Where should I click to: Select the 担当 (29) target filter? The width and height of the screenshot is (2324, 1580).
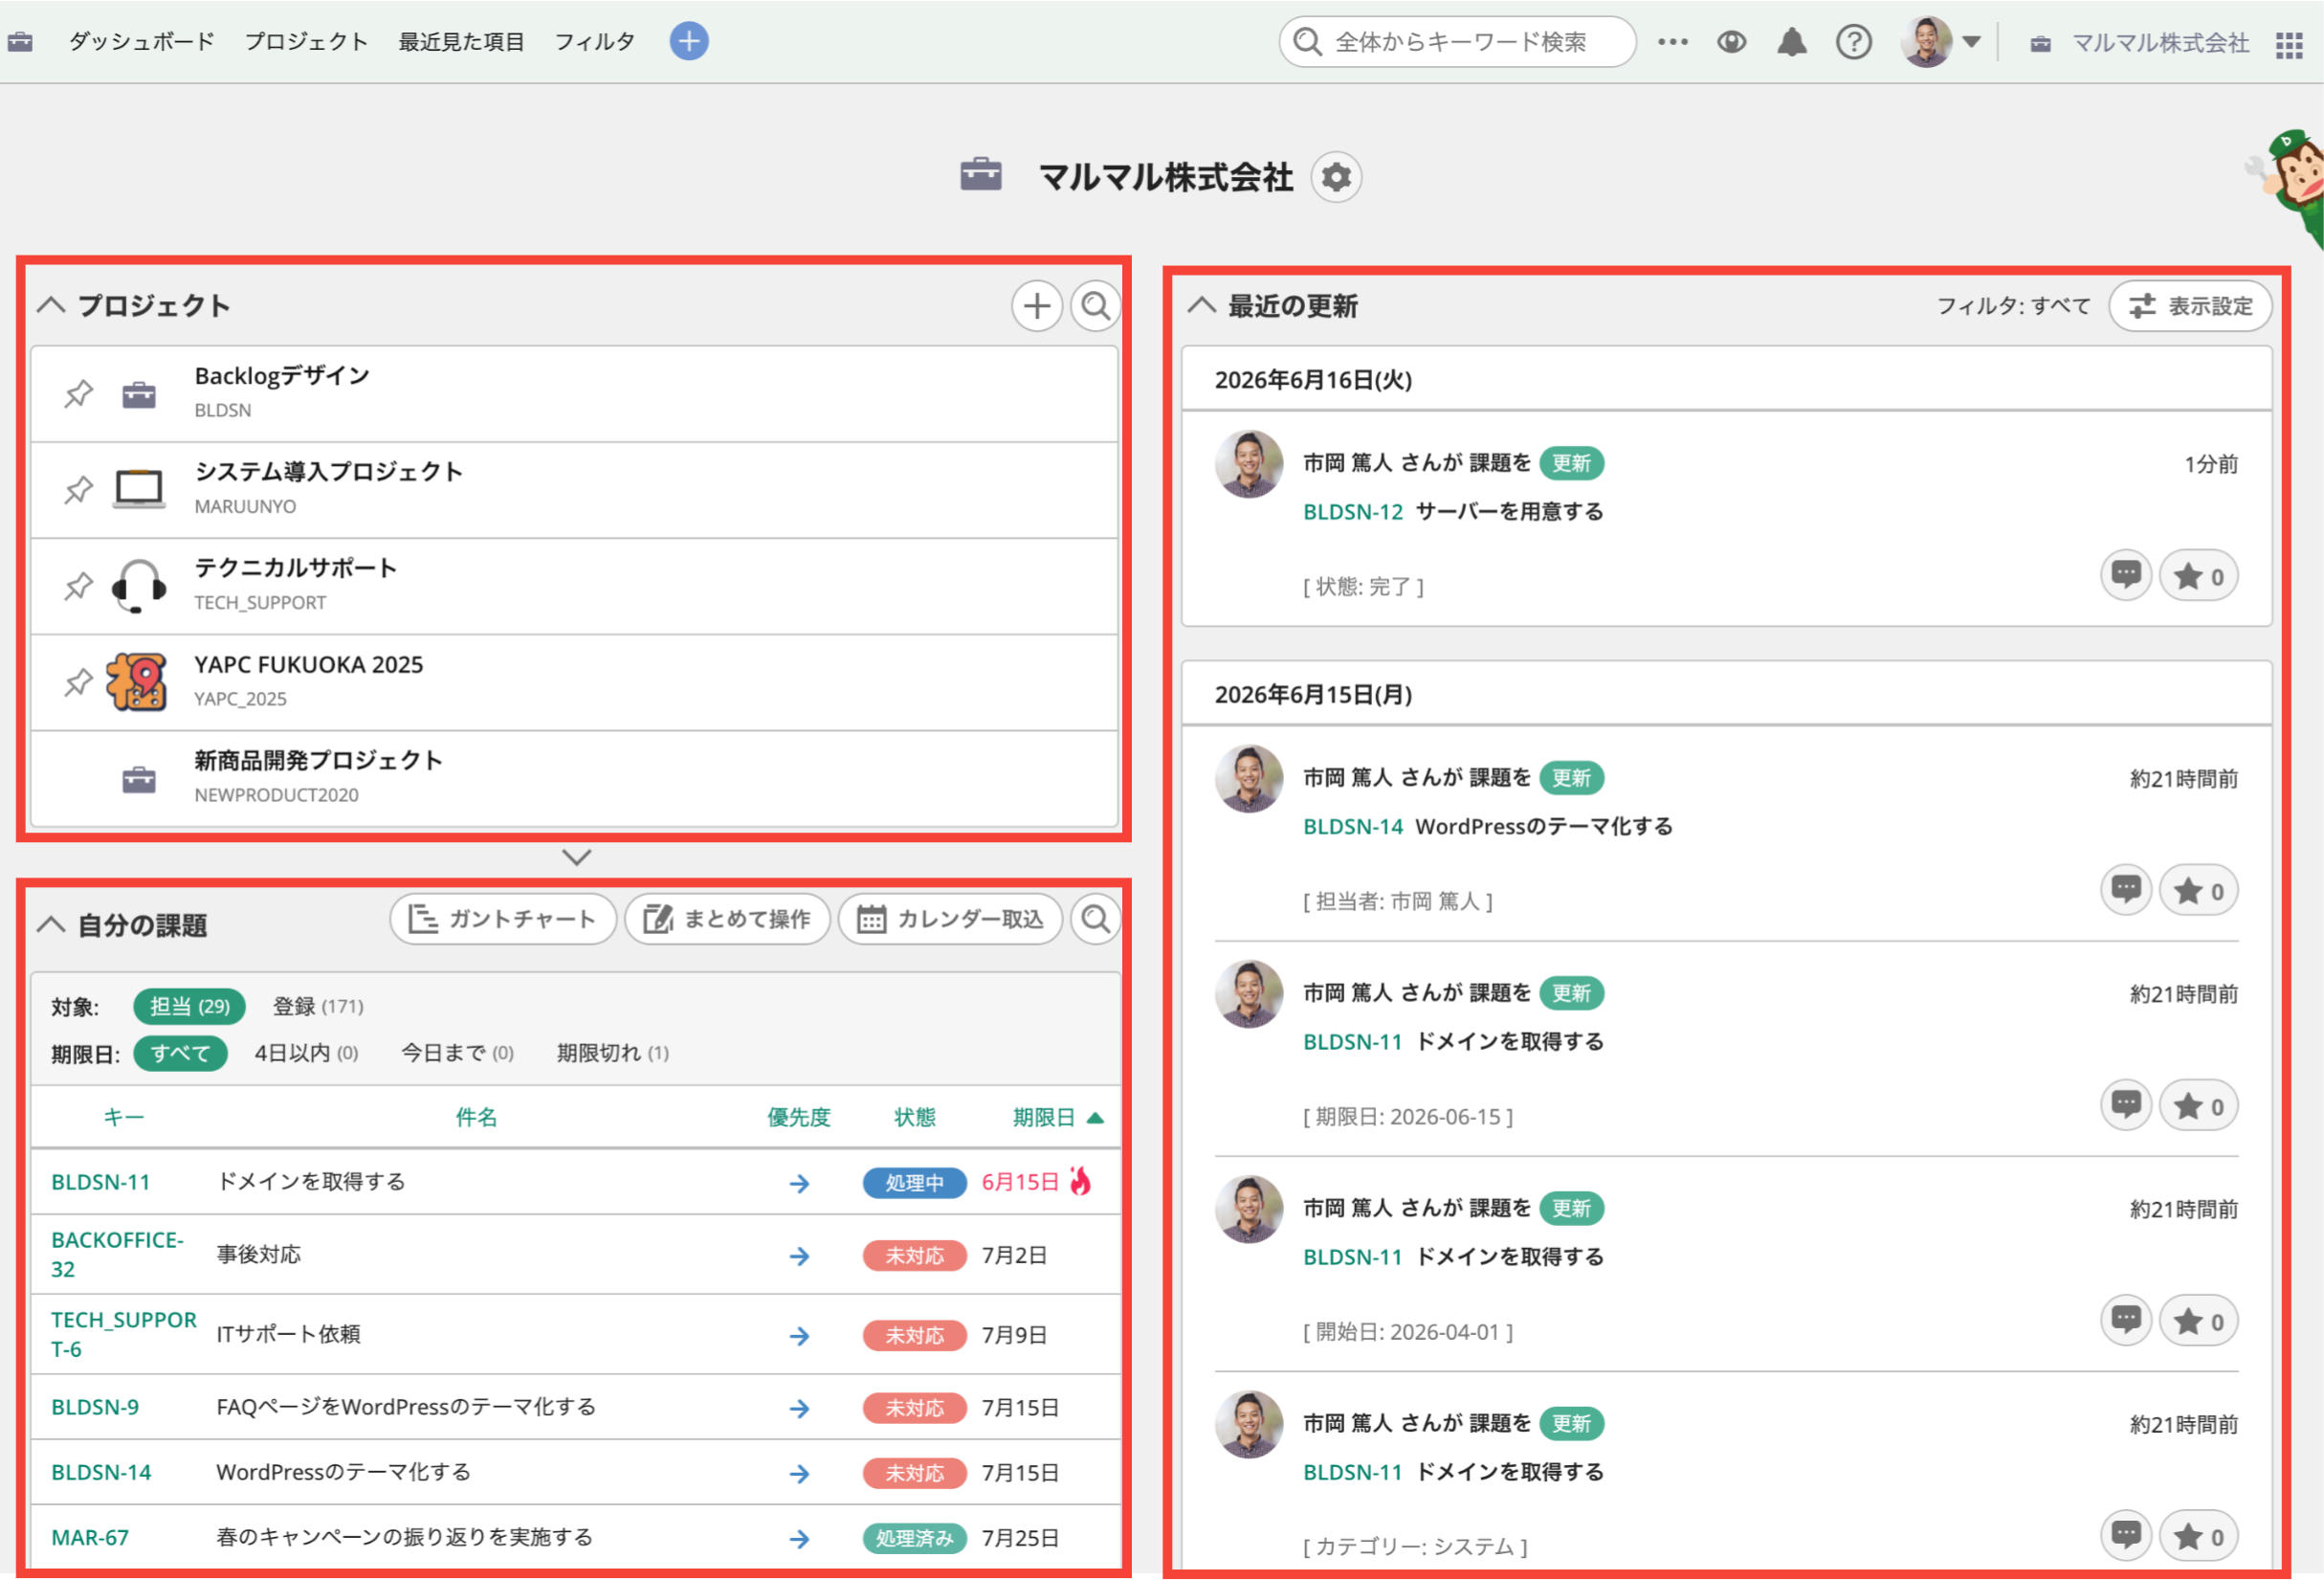pos(189,1006)
